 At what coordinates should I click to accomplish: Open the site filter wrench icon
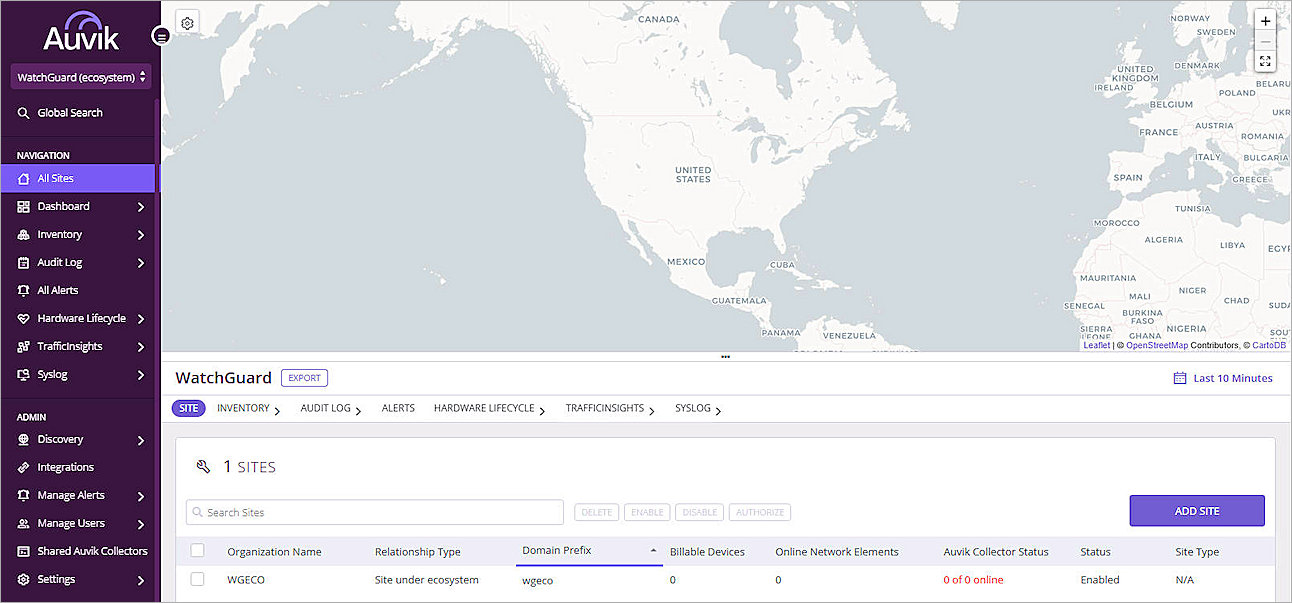204,466
